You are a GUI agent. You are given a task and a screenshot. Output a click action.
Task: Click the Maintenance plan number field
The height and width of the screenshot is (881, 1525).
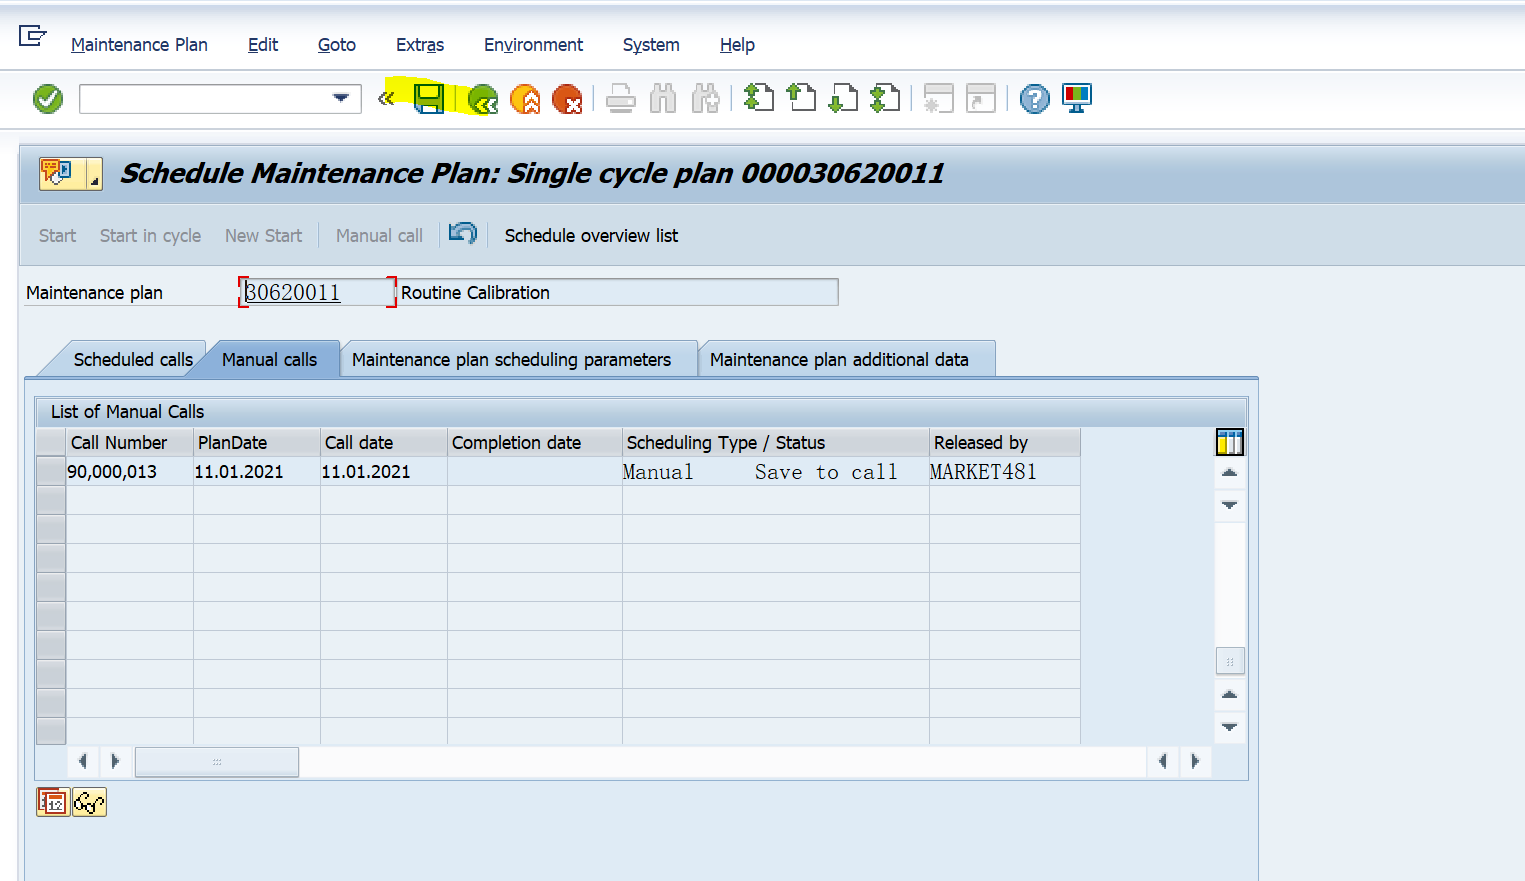pyautogui.click(x=317, y=292)
